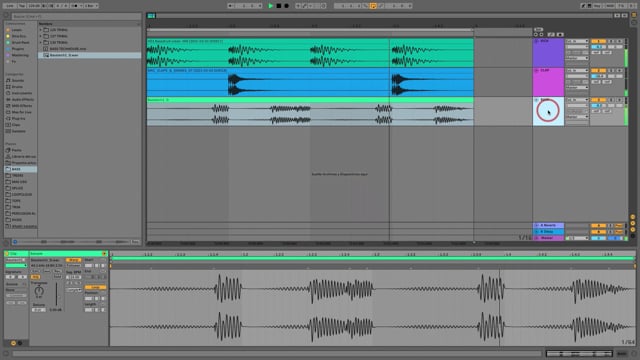Open the Clips category in browser
The width and height of the screenshot is (640, 360).
point(16,125)
